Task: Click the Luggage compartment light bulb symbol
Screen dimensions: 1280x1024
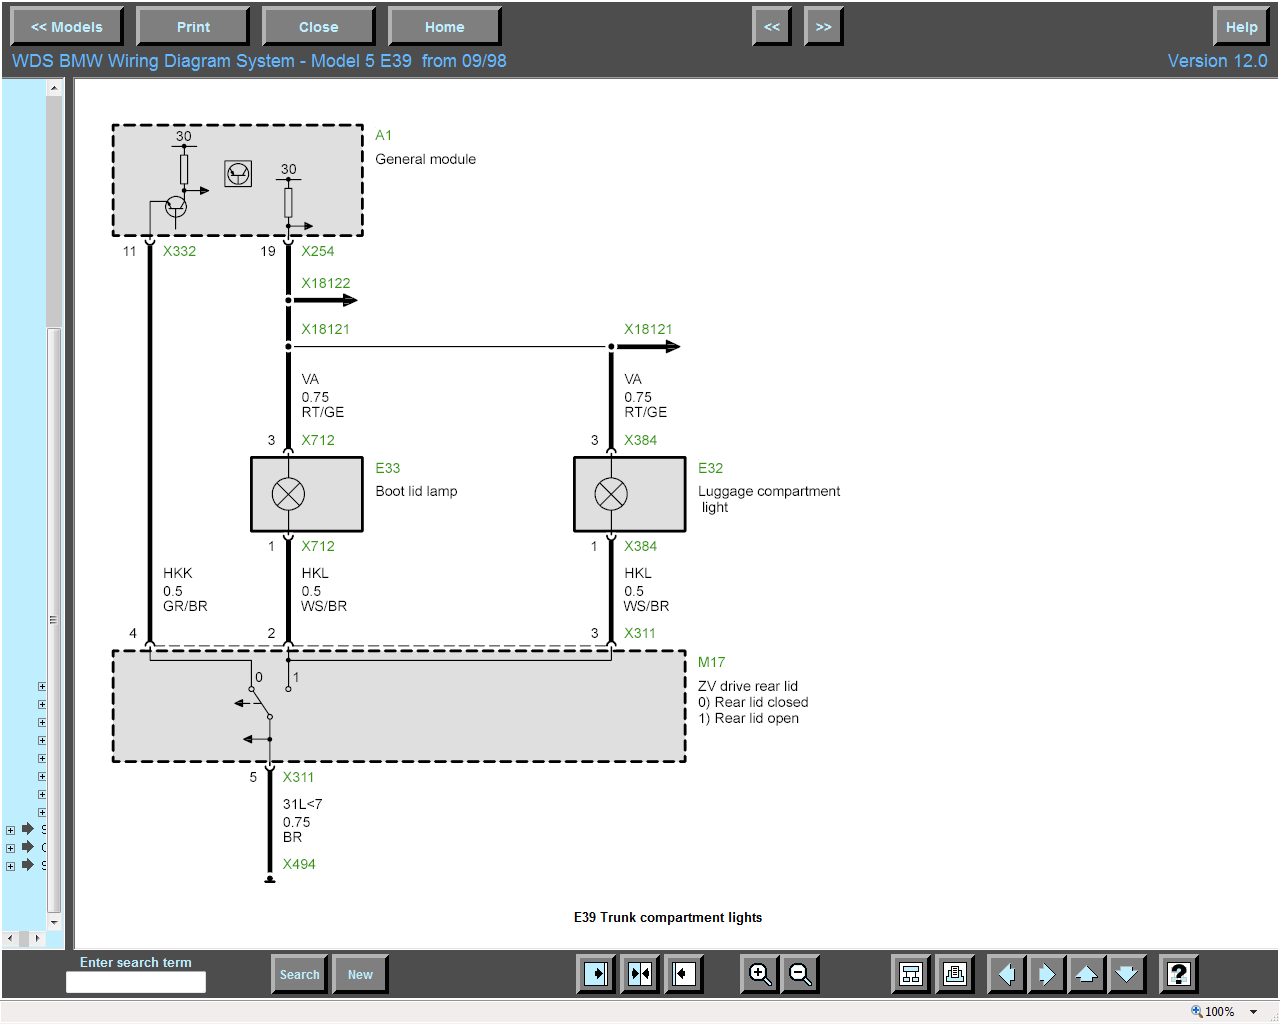Action: click(611, 494)
